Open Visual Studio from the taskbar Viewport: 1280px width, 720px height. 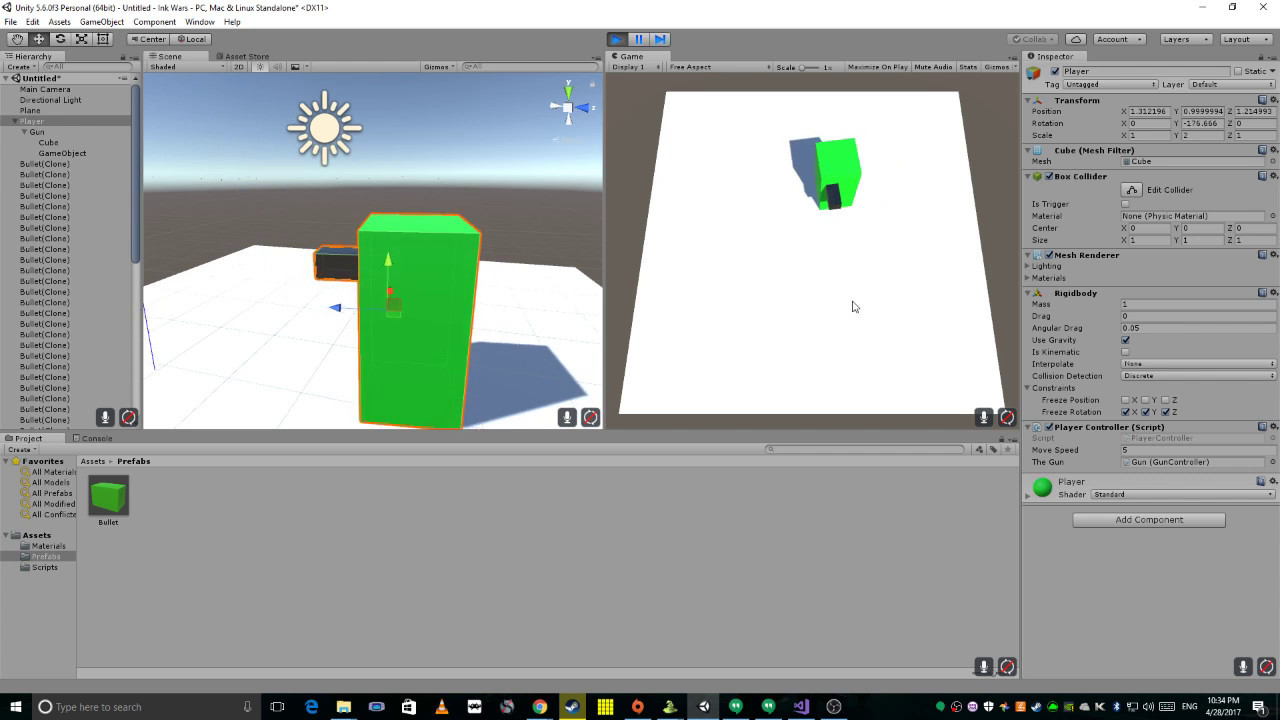click(x=801, y=707)
